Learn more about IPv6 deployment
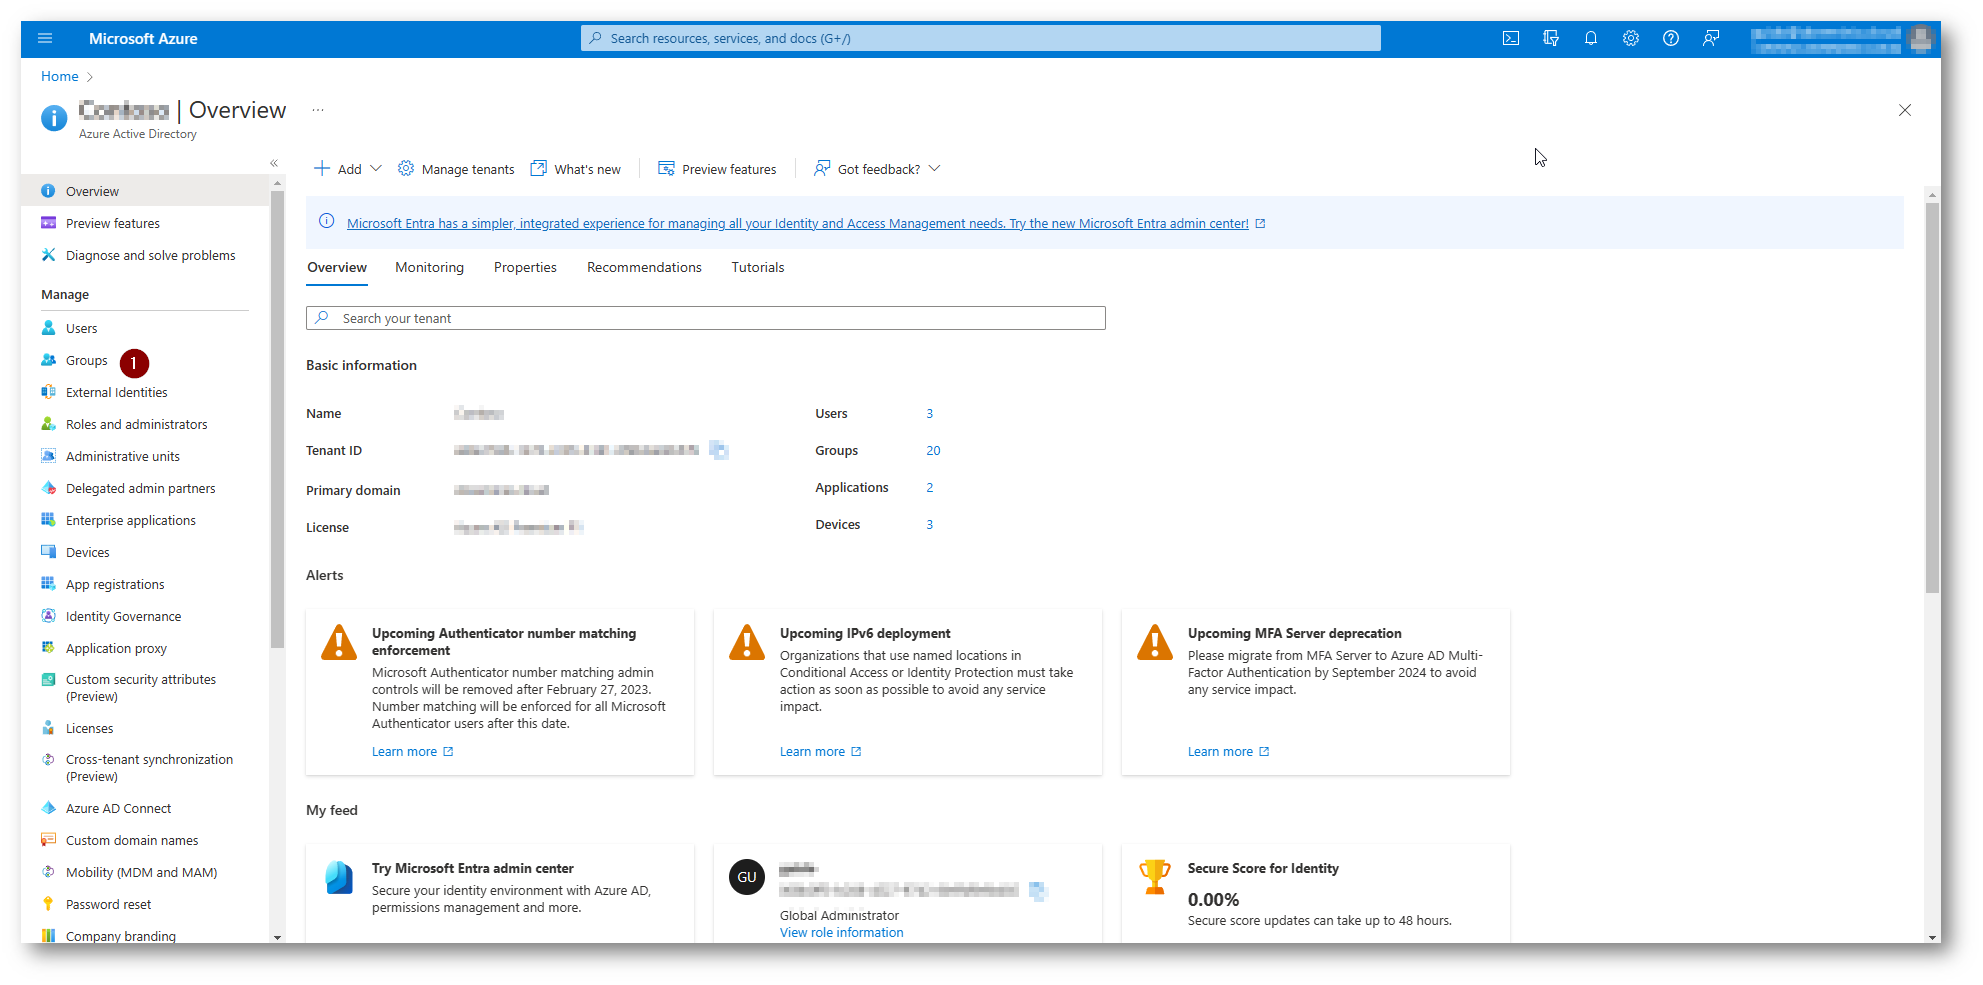Viewport: 1983px width, 985px height. [x=820, y=751]
